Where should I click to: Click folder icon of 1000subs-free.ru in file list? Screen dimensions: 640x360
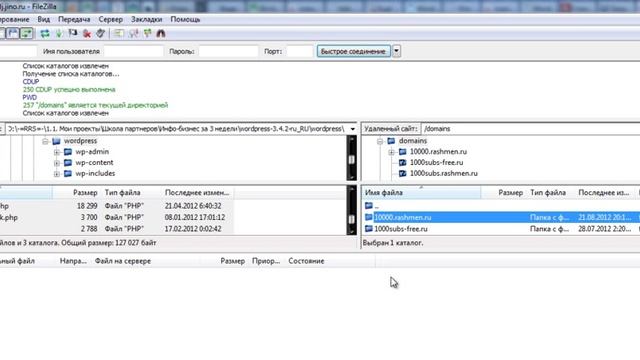[369, 229]
